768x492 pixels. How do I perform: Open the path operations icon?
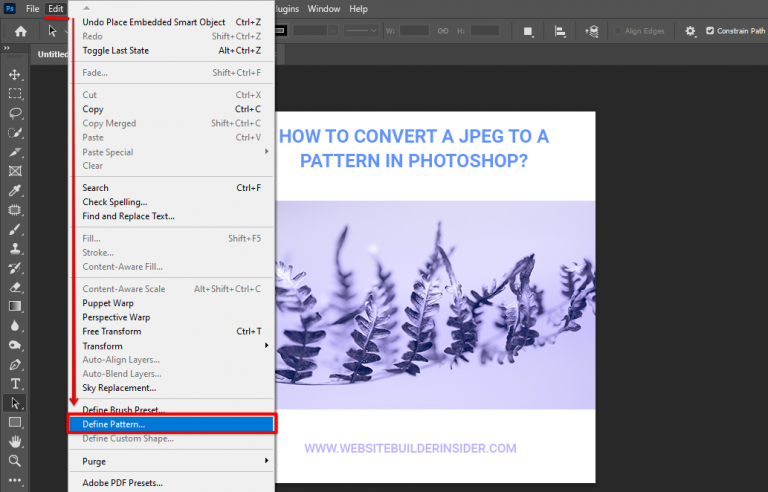click(528, 31)
